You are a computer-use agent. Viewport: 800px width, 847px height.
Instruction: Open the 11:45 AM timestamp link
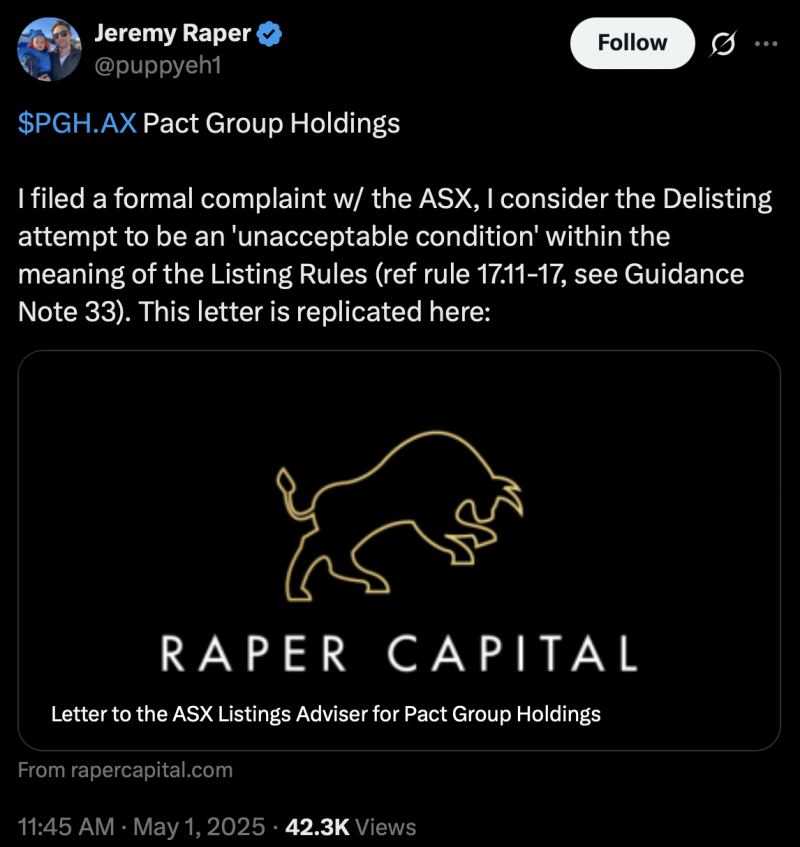(65, 827)
